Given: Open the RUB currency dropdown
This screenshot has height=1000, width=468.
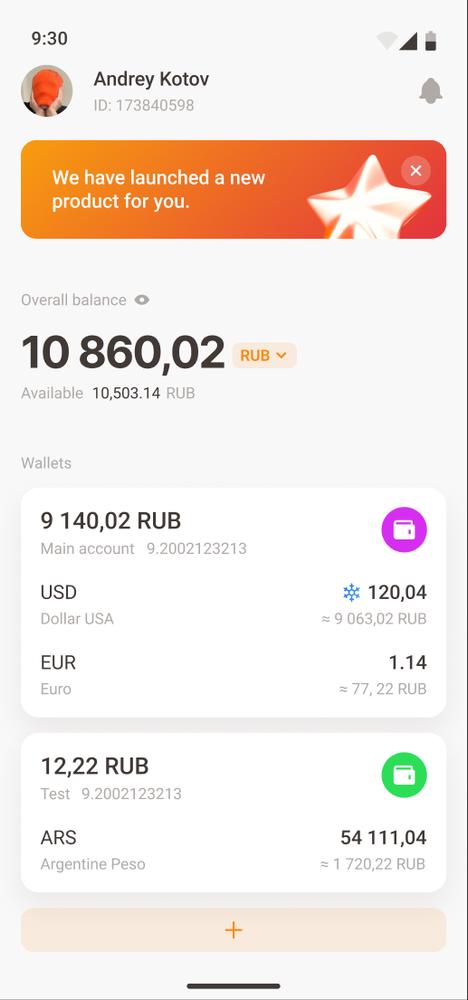Looking at the screenshot, I should pos(264,355).
